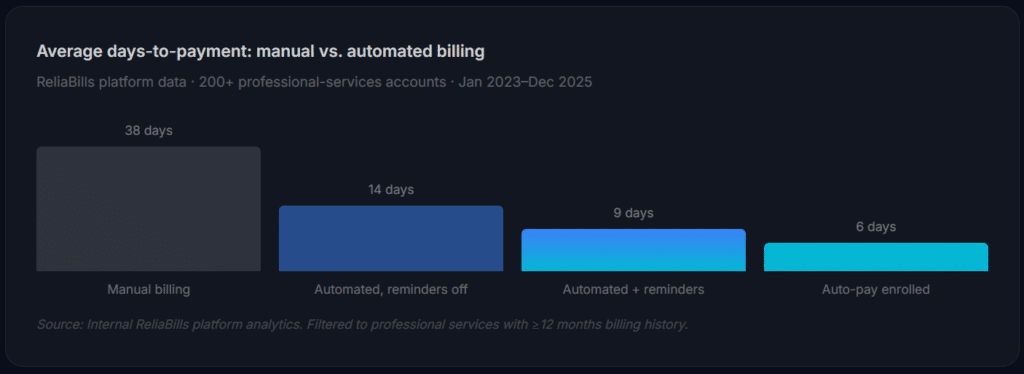Screen dimensions: 1024x374
Task: Click the Manual billing bar
Action: click(148, 209)
